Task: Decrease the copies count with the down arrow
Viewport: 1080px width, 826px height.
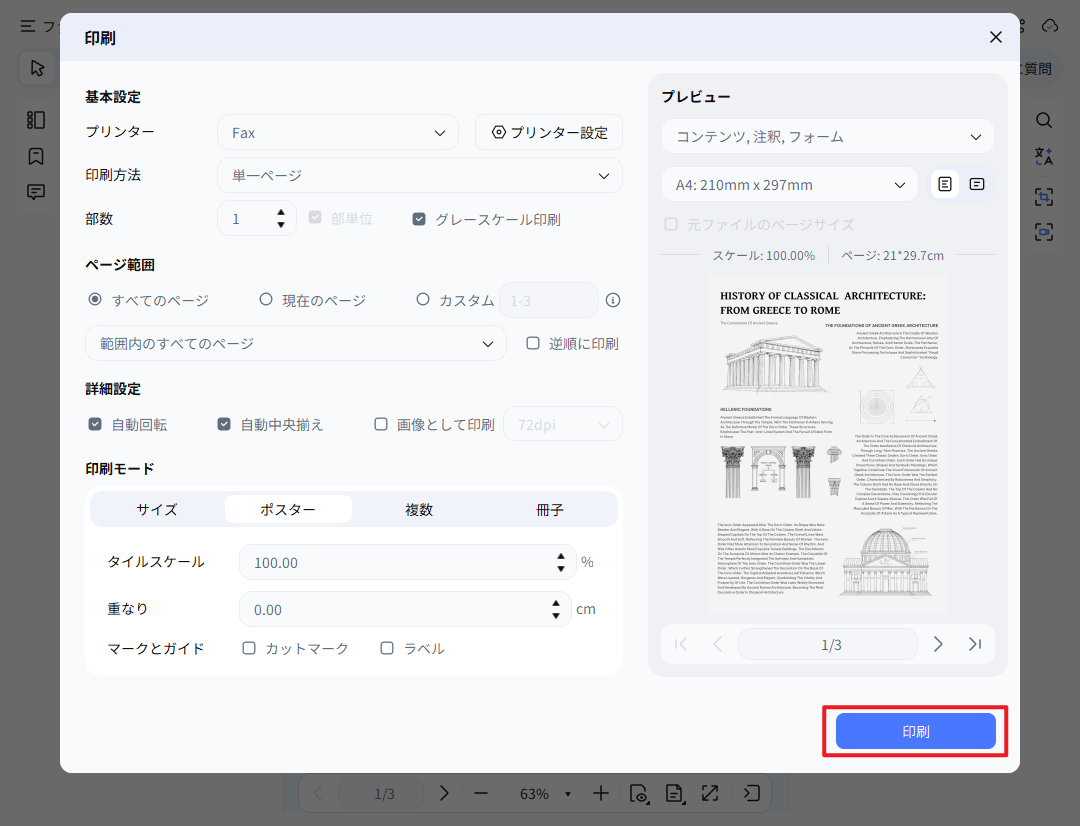Action: [x=281, y=225]
